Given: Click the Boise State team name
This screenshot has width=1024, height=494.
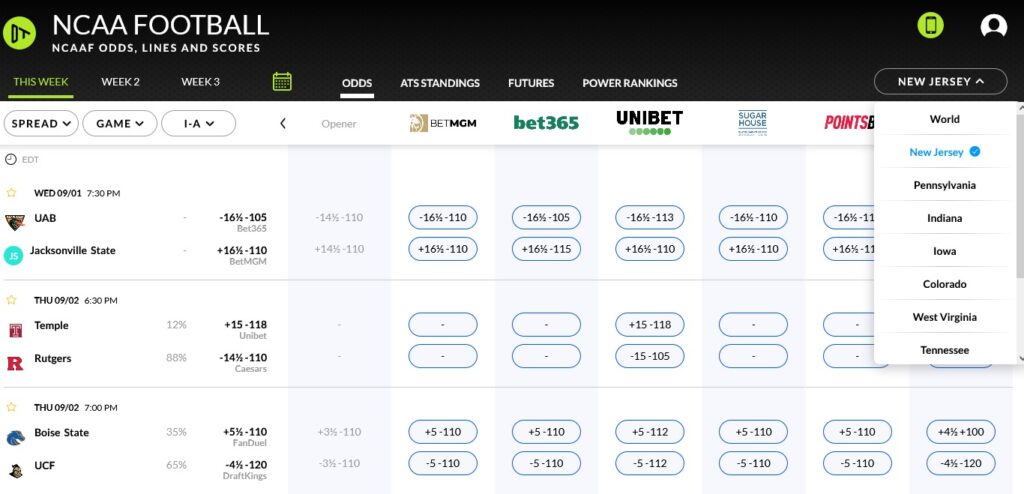Looking at the screenshot, I should 61,433.
